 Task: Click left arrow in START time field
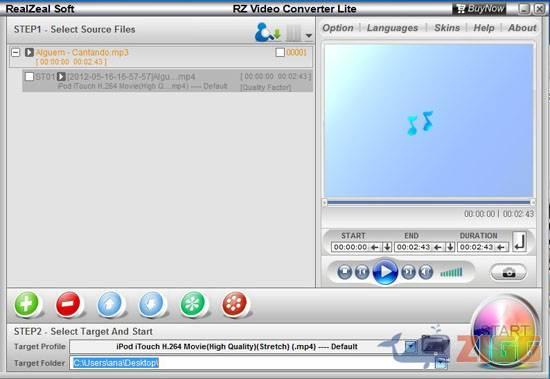point(375,247)
